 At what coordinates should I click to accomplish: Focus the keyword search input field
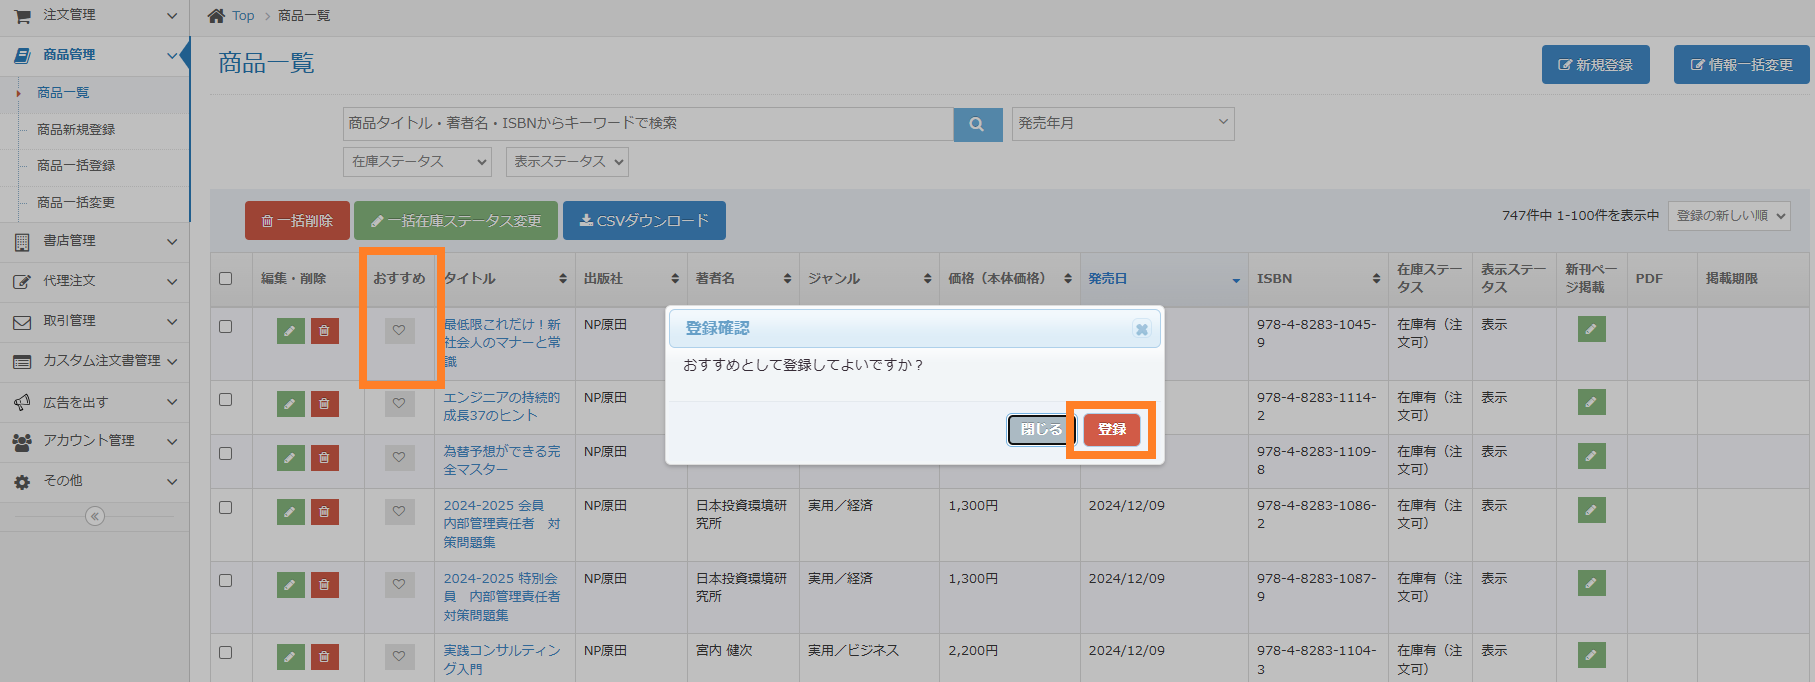[648, 123]
